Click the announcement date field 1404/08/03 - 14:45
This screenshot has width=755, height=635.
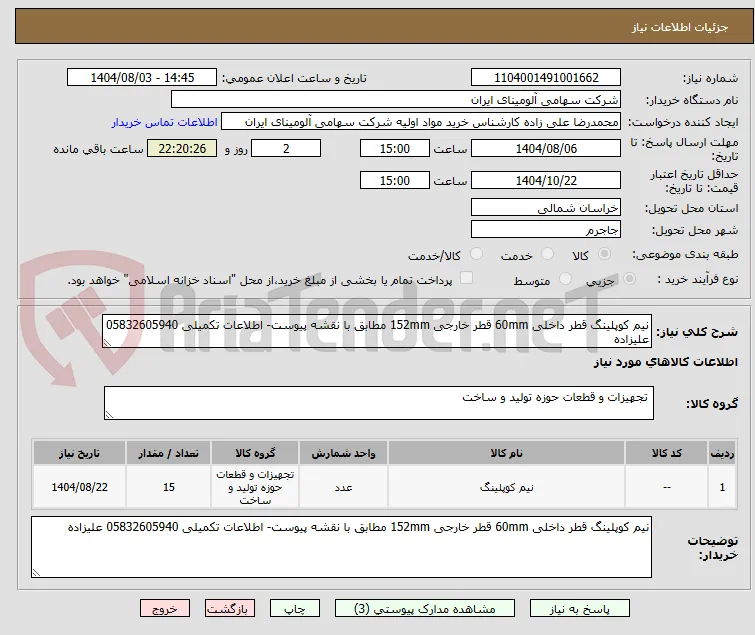coord(142,78)
